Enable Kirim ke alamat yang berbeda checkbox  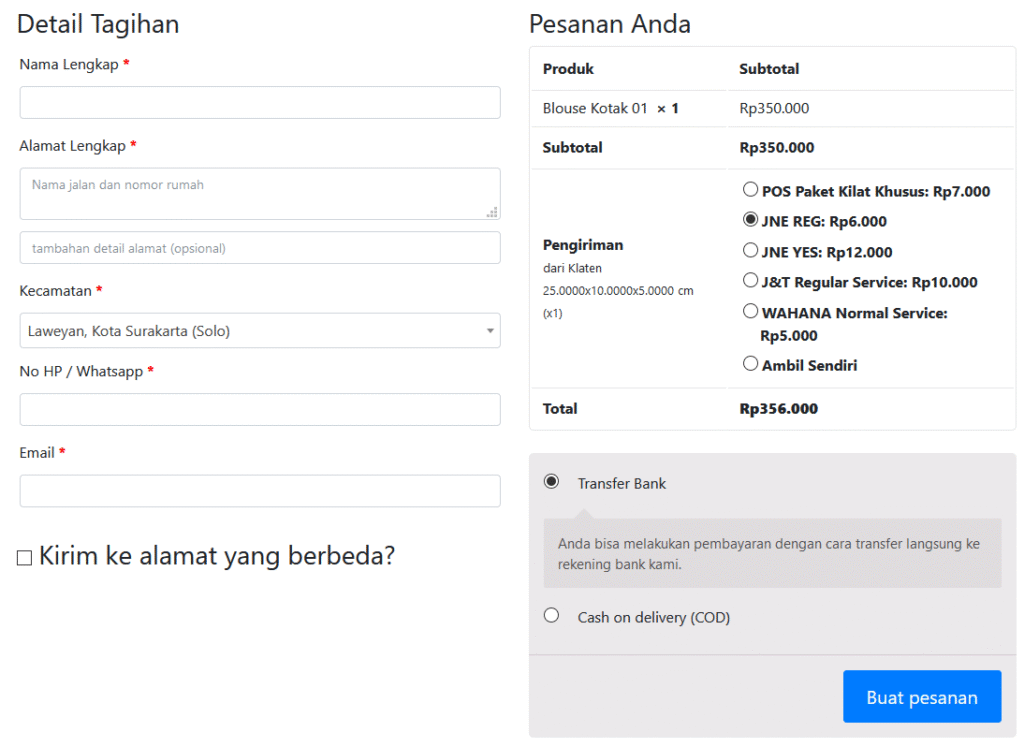coord(25,558)
